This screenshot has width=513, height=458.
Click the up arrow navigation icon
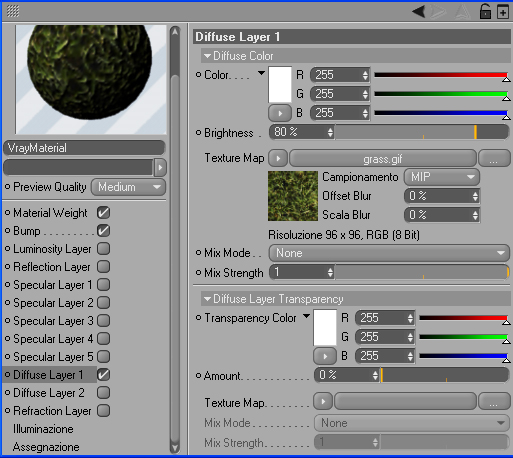(463, 12)
